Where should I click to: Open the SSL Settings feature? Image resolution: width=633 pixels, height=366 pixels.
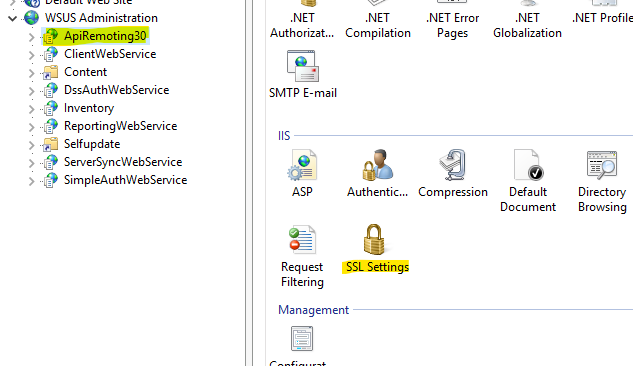tap(375, 249)
